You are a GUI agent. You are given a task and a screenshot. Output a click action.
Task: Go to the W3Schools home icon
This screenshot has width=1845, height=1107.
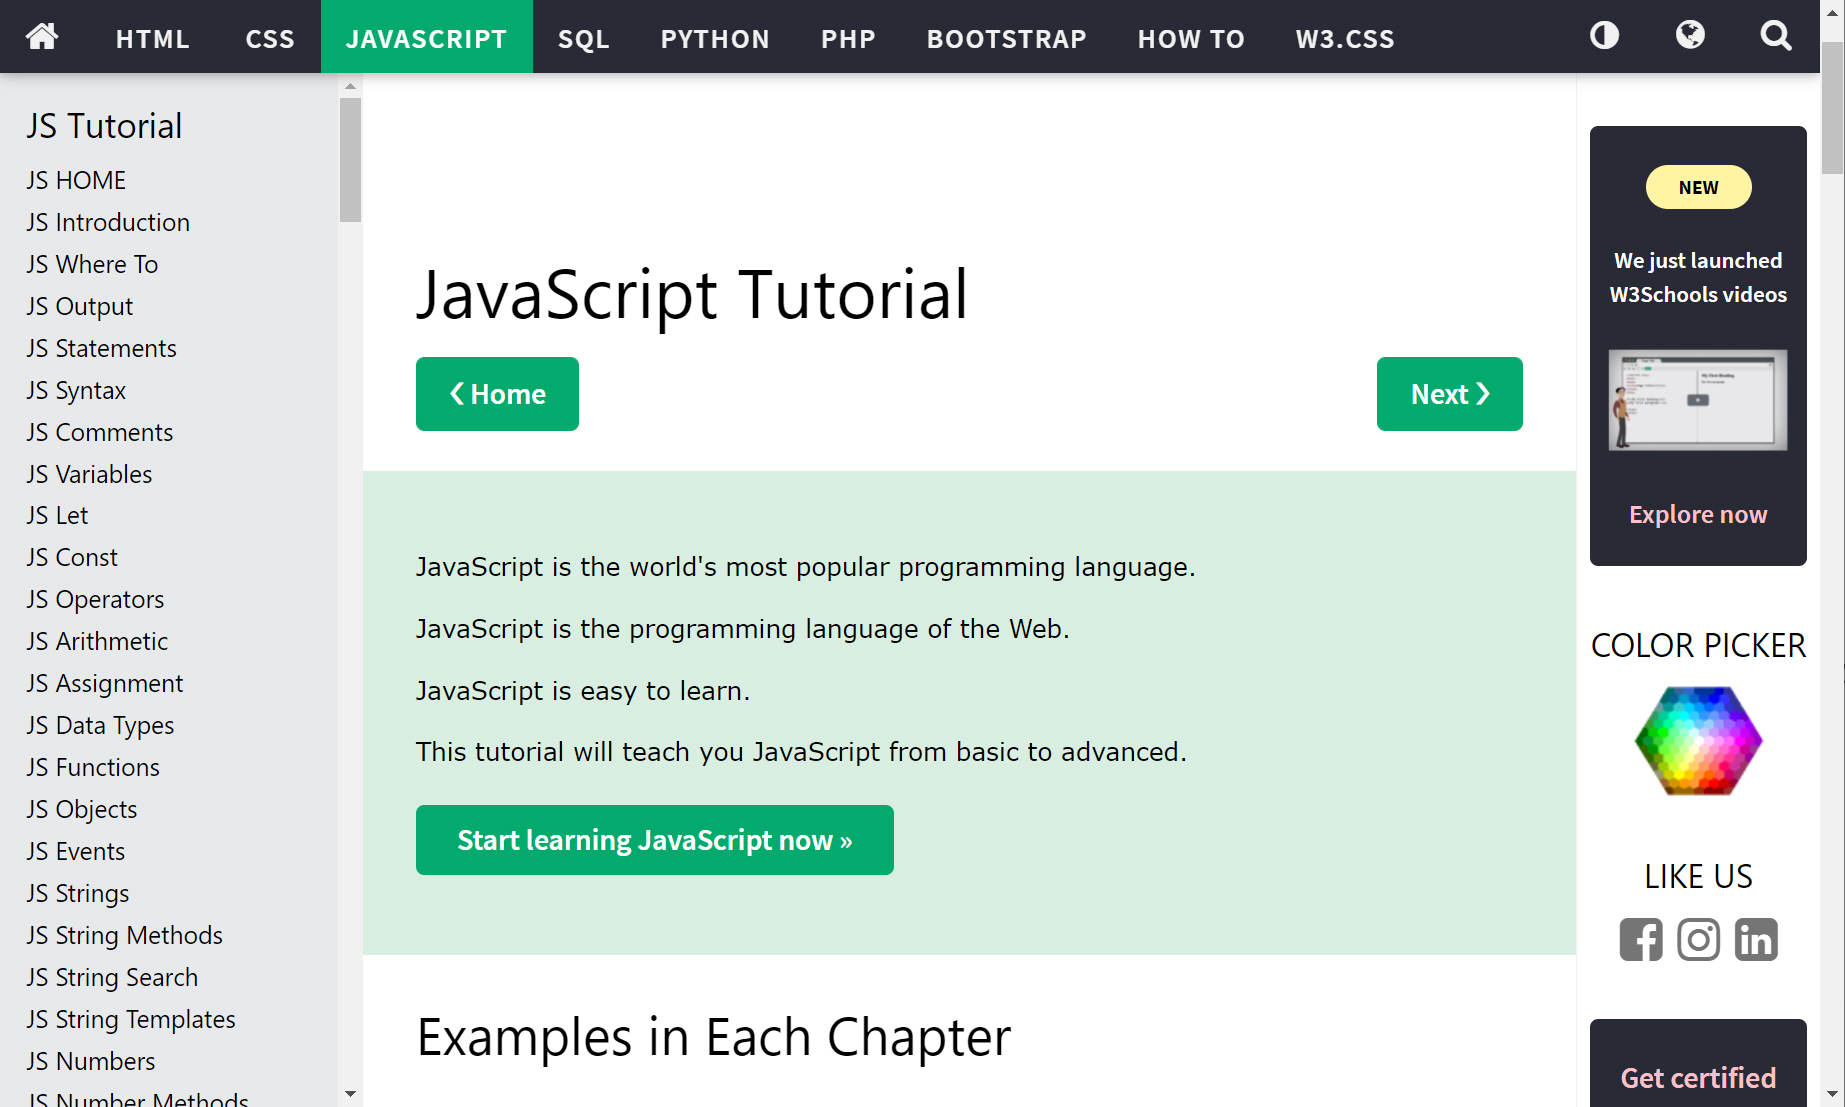tap(42, 37)
